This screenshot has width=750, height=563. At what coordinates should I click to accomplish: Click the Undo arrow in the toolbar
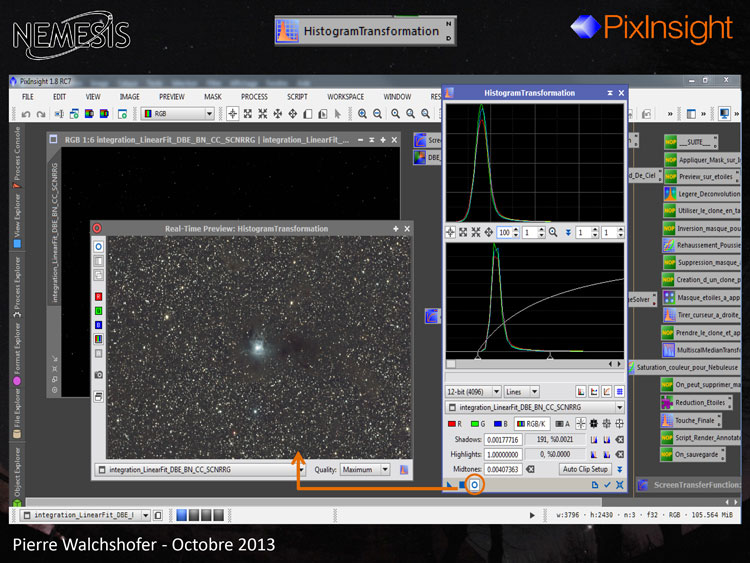(26, 114)
